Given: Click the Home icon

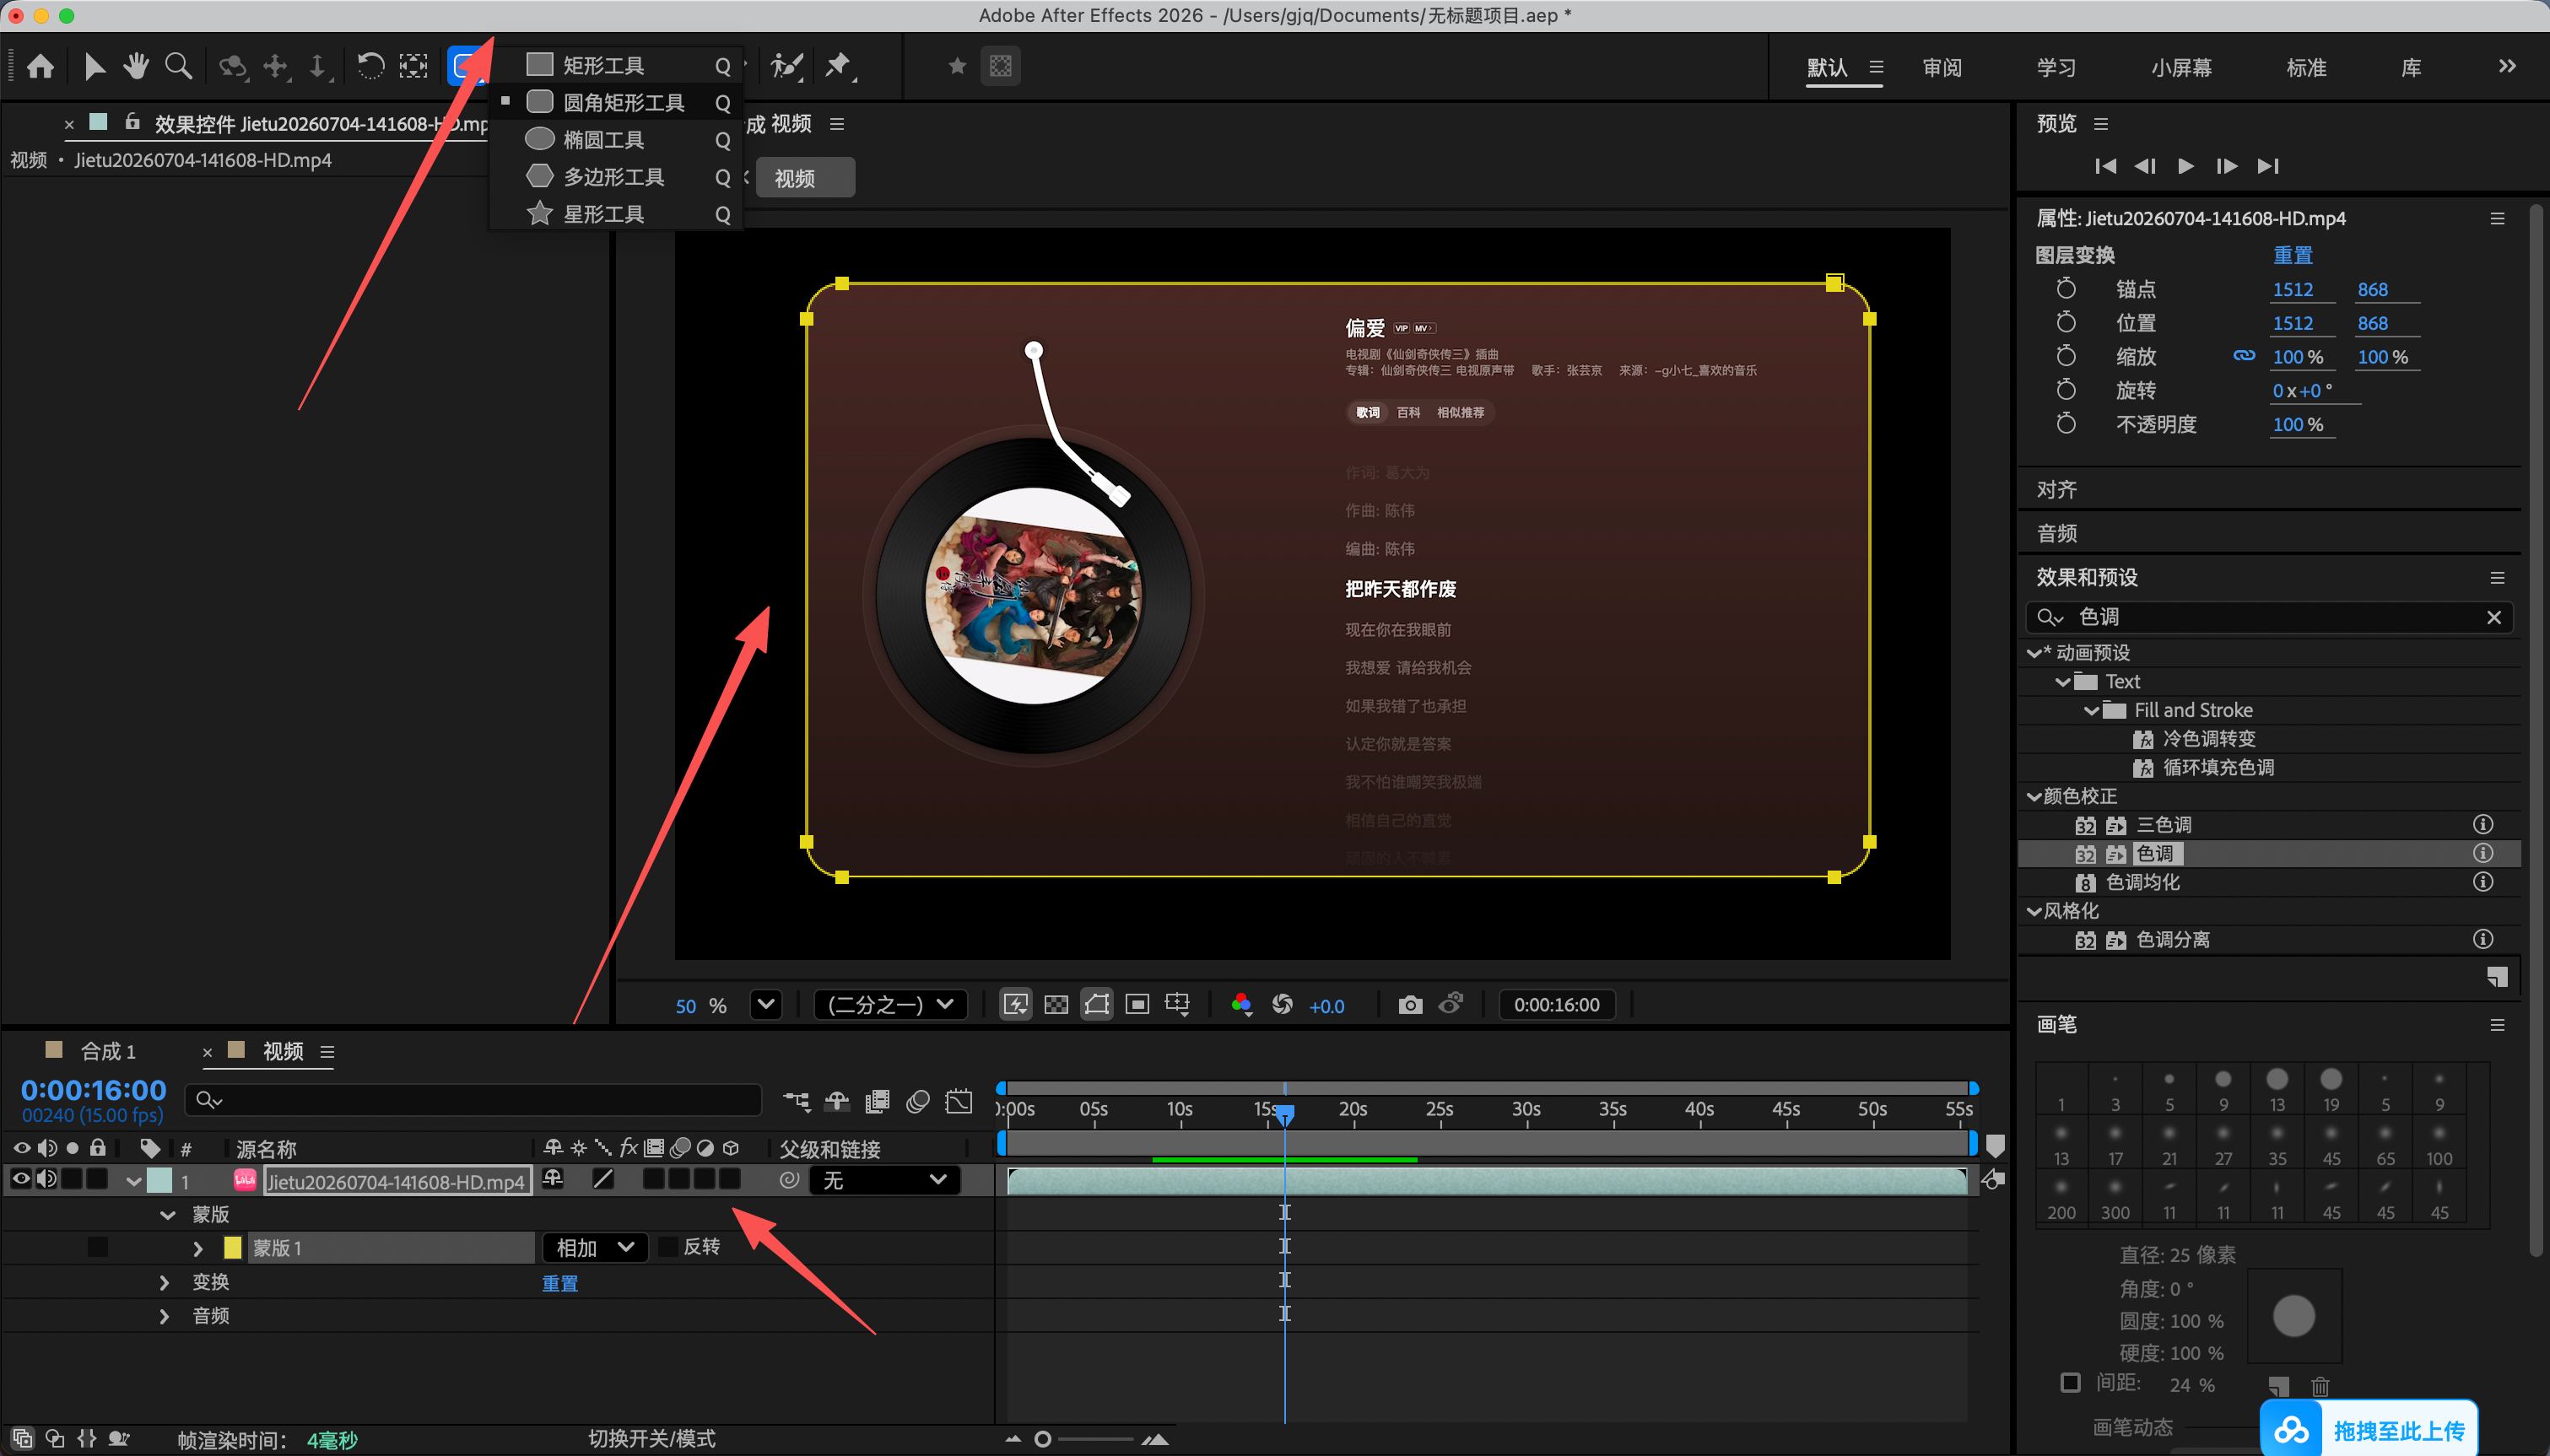Looking at the screenshot, I should [x=40, y=66].
